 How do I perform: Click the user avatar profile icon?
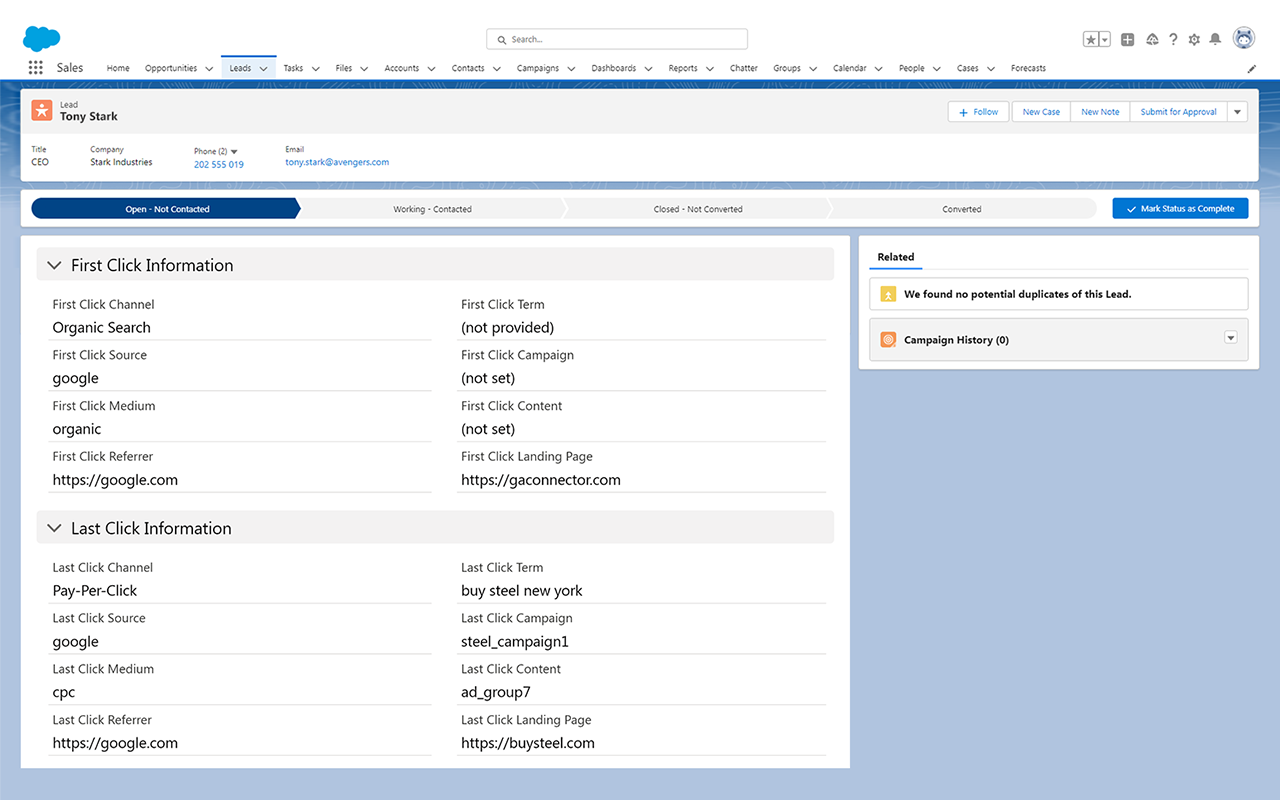point(1244,38)
